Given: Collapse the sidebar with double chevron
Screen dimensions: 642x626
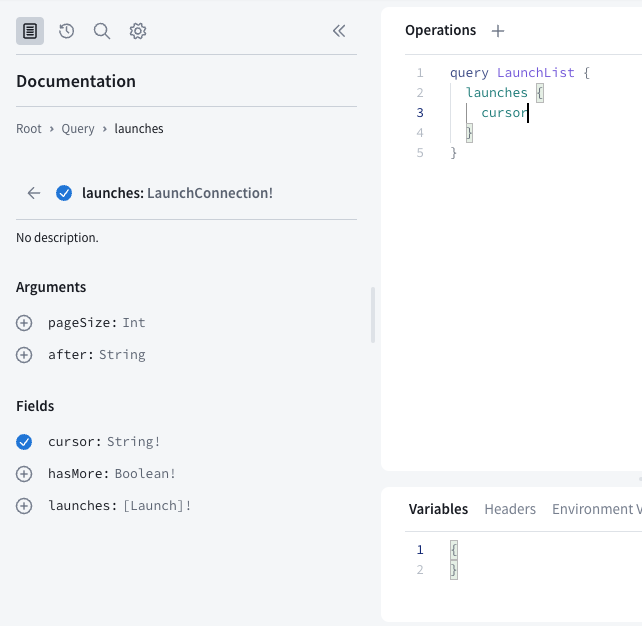Looking at the screenshot, I should (339, 31).
